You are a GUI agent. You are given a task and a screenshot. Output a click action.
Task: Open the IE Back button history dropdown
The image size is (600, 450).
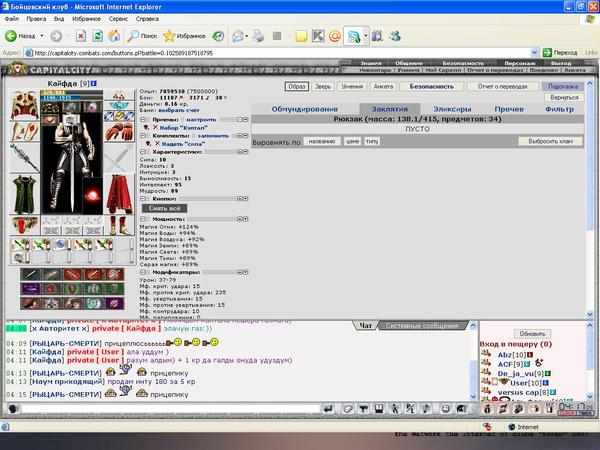42,36
